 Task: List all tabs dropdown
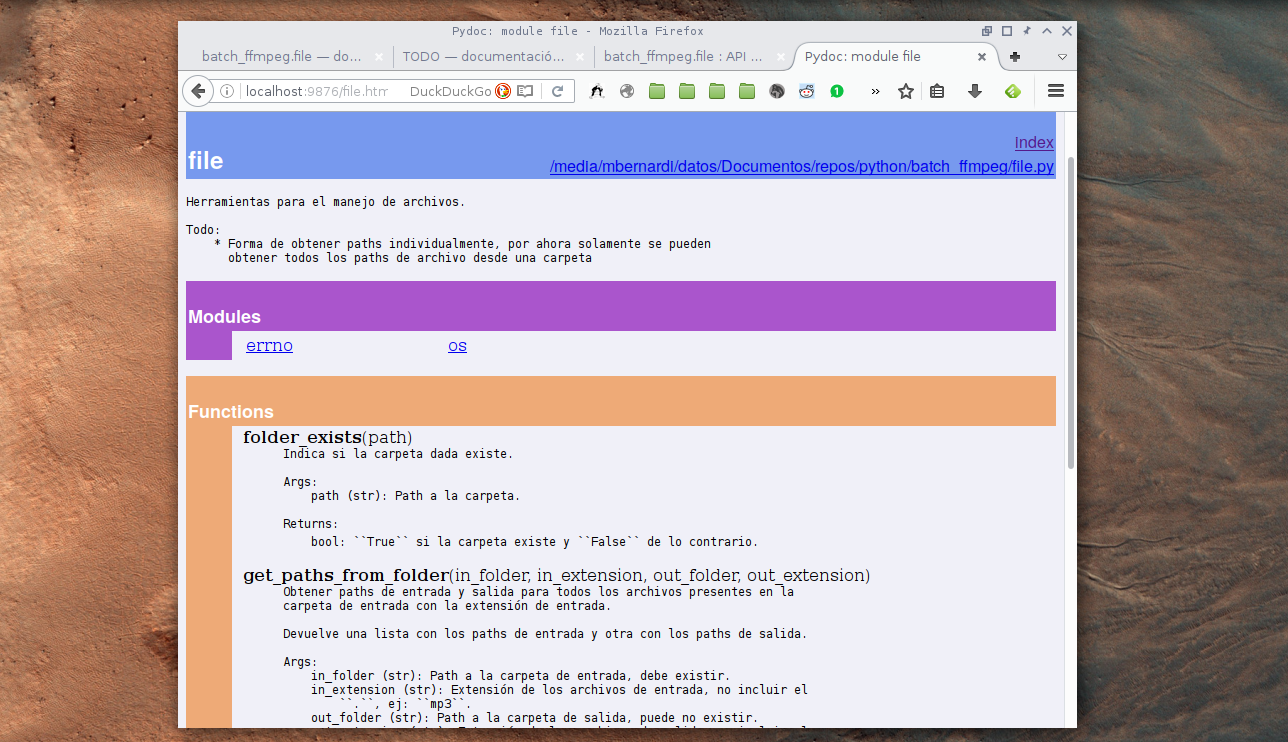[x=1062, y=57]
